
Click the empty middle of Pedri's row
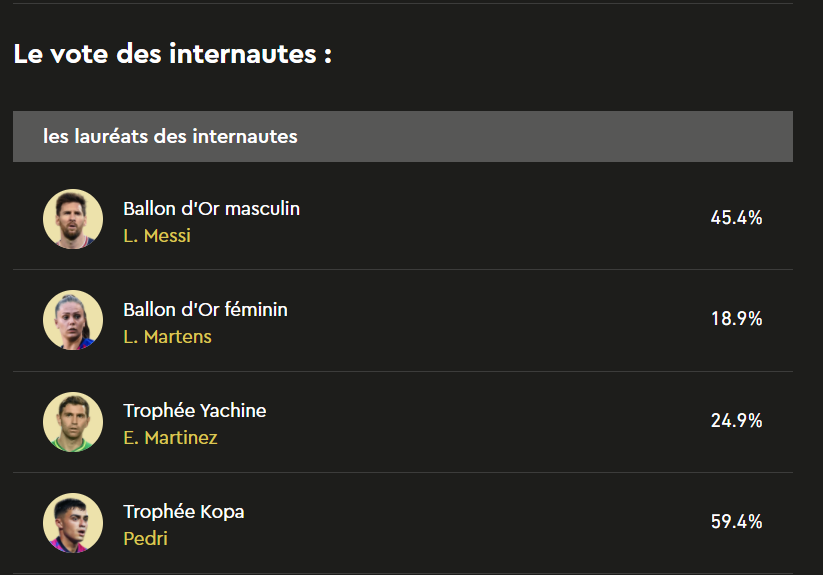472,523
